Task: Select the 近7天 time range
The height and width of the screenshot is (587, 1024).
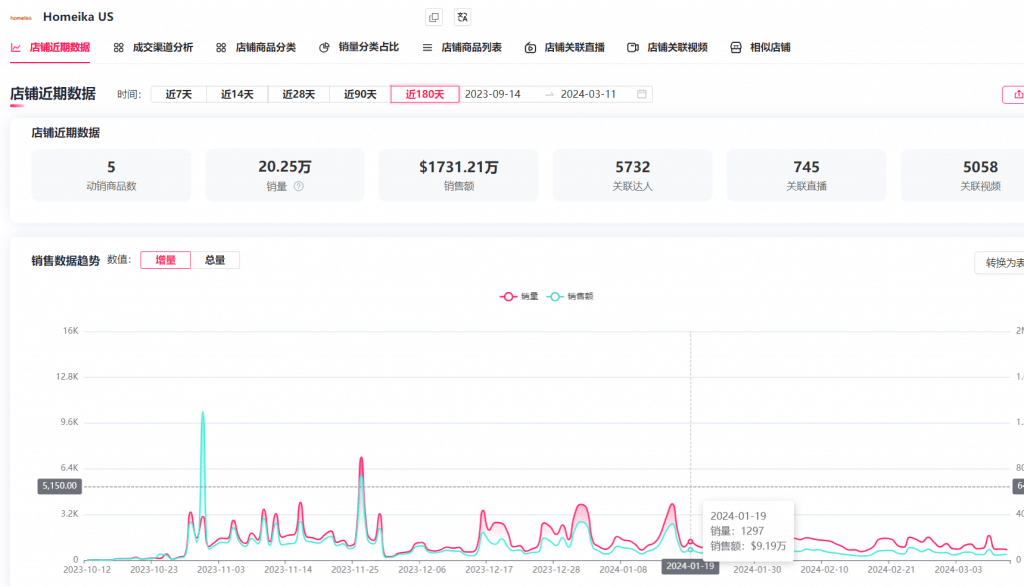Action: click(x=178, y=94)
